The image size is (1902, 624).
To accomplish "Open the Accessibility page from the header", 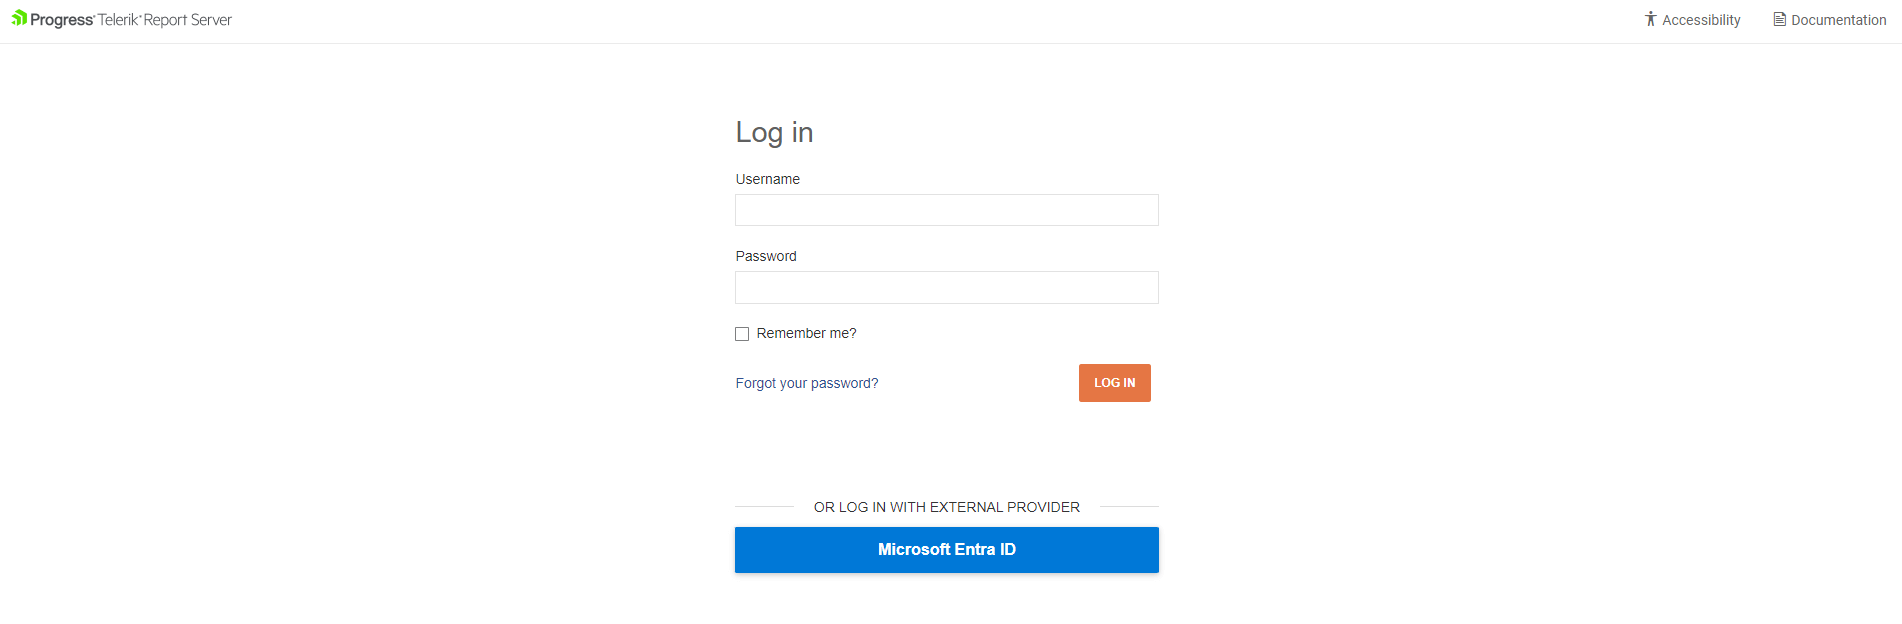I will click(1701, 19).
